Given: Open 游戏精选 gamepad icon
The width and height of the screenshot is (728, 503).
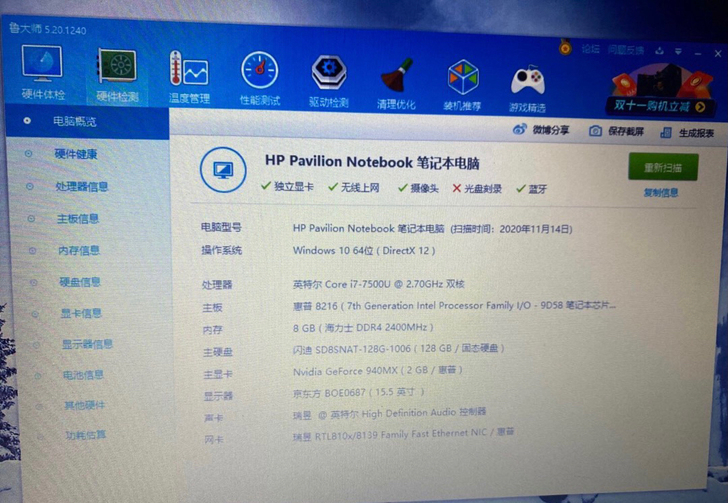Looking at the screenshot, I should [x=527, y=89].
